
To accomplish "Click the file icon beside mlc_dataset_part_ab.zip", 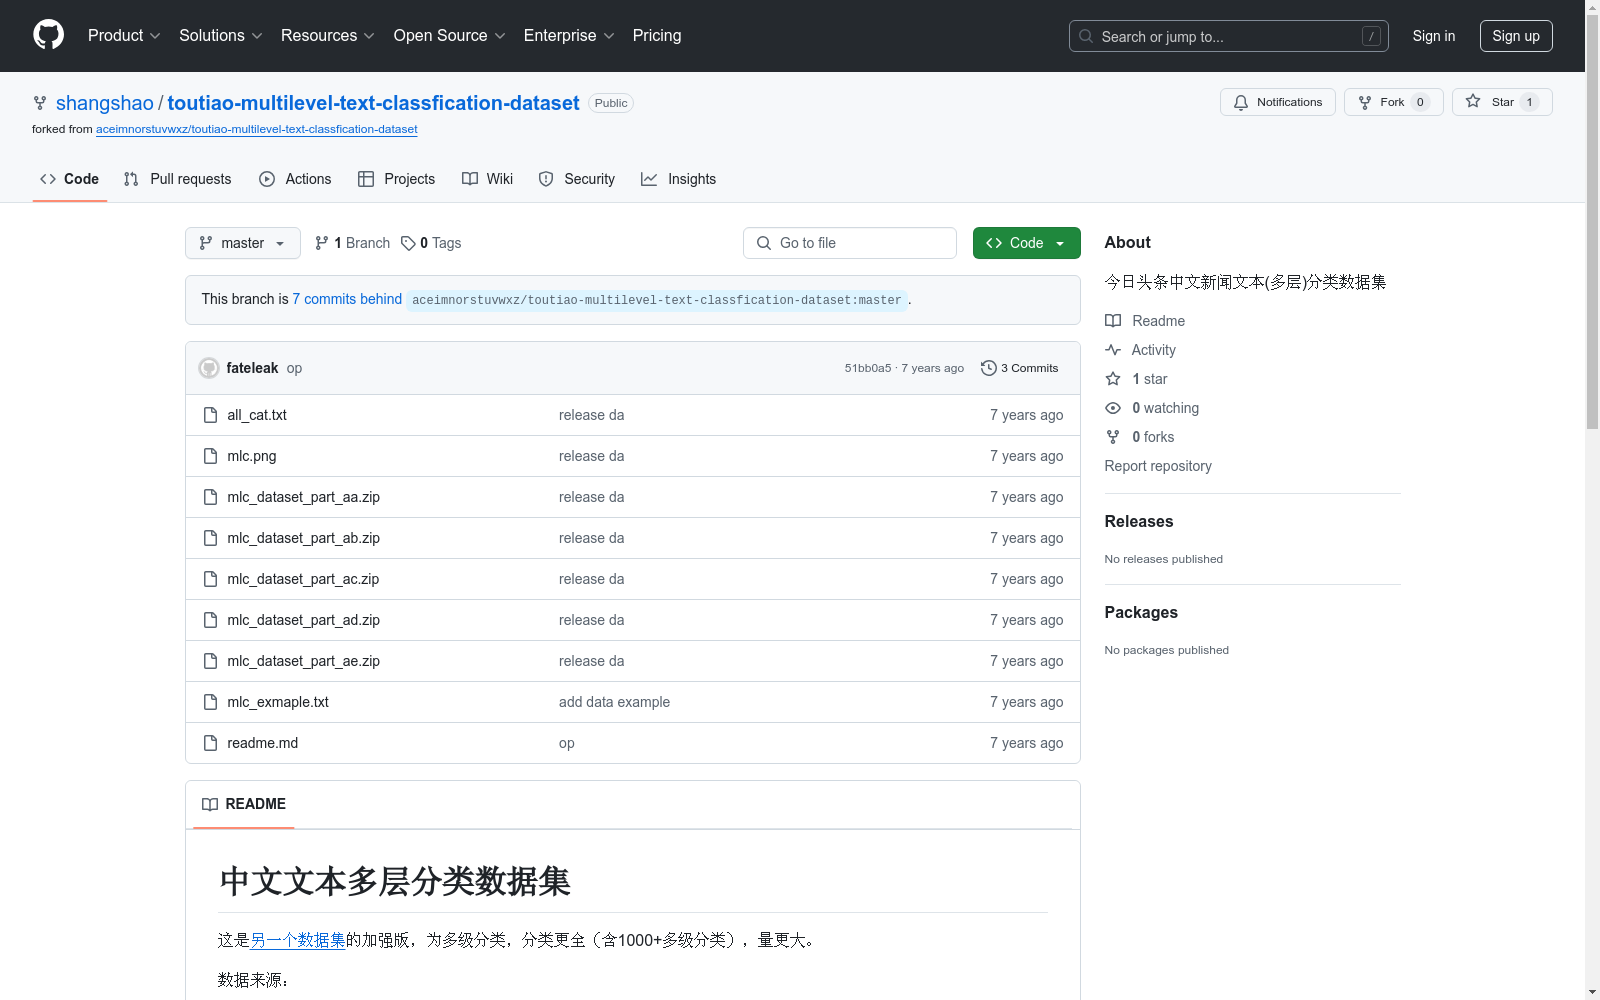I will [210, 538].
